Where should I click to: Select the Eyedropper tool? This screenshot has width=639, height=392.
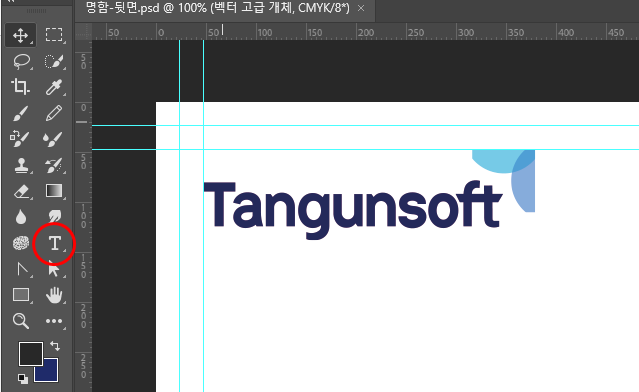click(54, 87)
